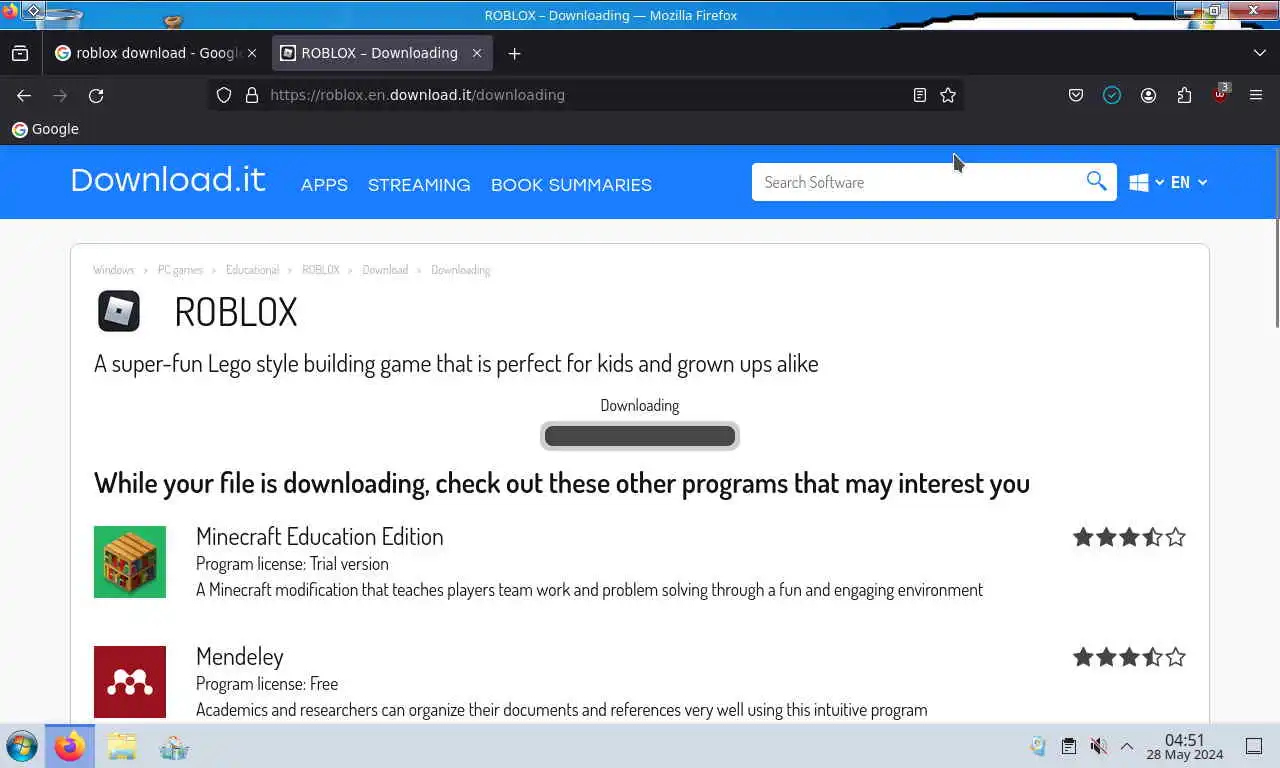The image size is (1280, 768).
Task: Open file manager from taskbar
Action: click(122, 746)
